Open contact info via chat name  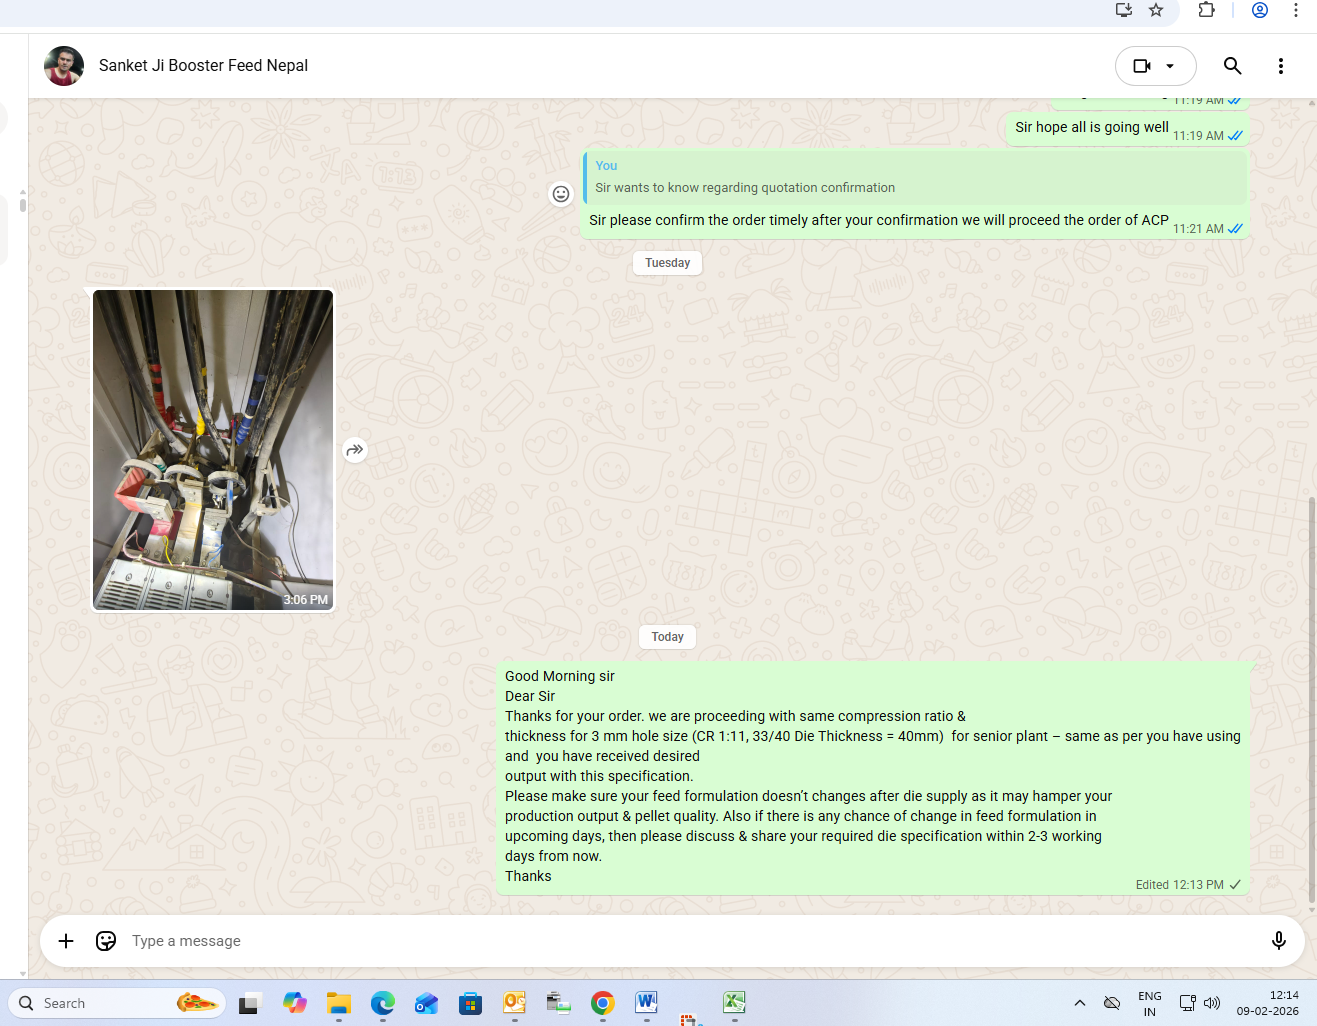click(x=203, y=66)
